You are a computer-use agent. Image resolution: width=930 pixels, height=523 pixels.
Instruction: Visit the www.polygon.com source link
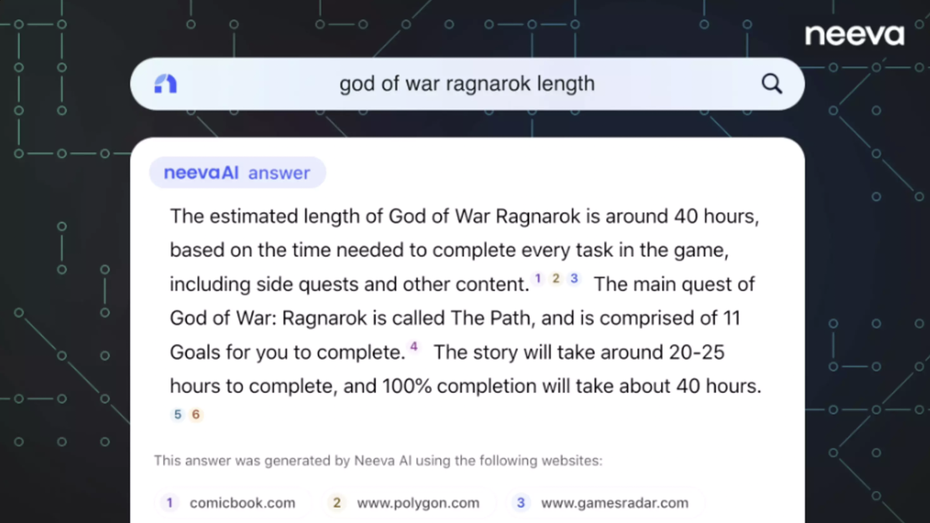click(x=418, y=503)
